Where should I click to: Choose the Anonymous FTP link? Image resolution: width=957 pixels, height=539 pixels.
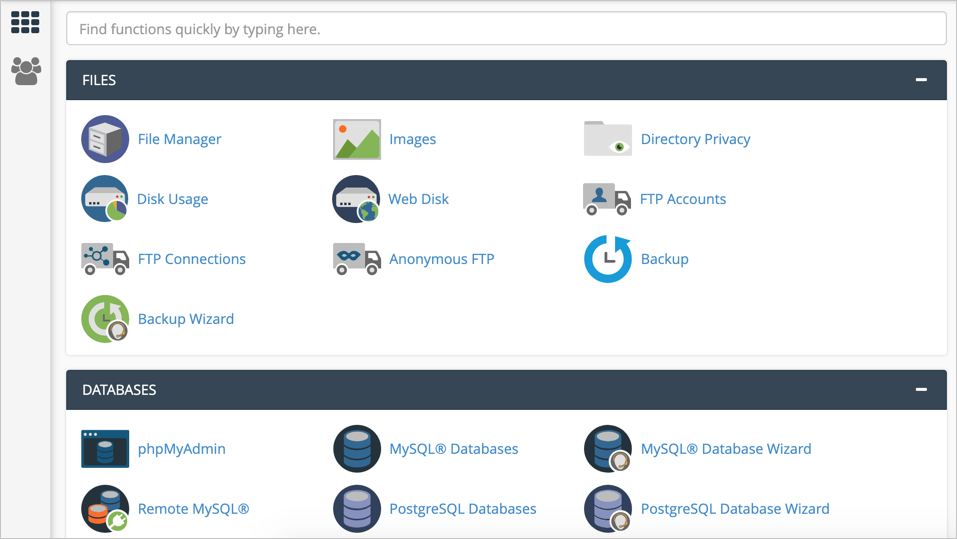(x=442, y=259)
